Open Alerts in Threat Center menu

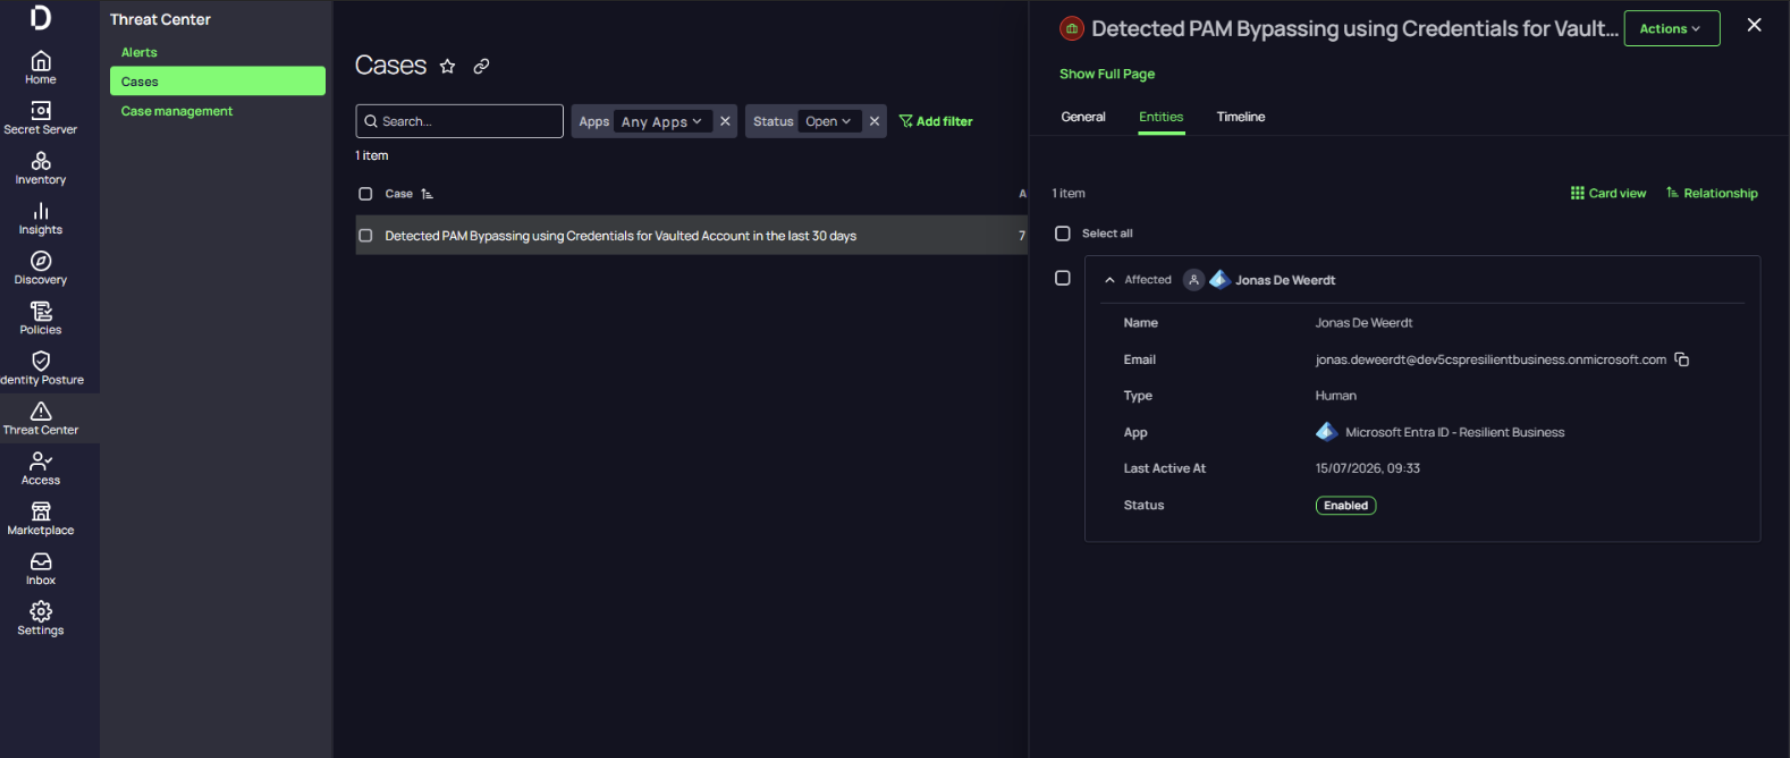coord(139,52)
